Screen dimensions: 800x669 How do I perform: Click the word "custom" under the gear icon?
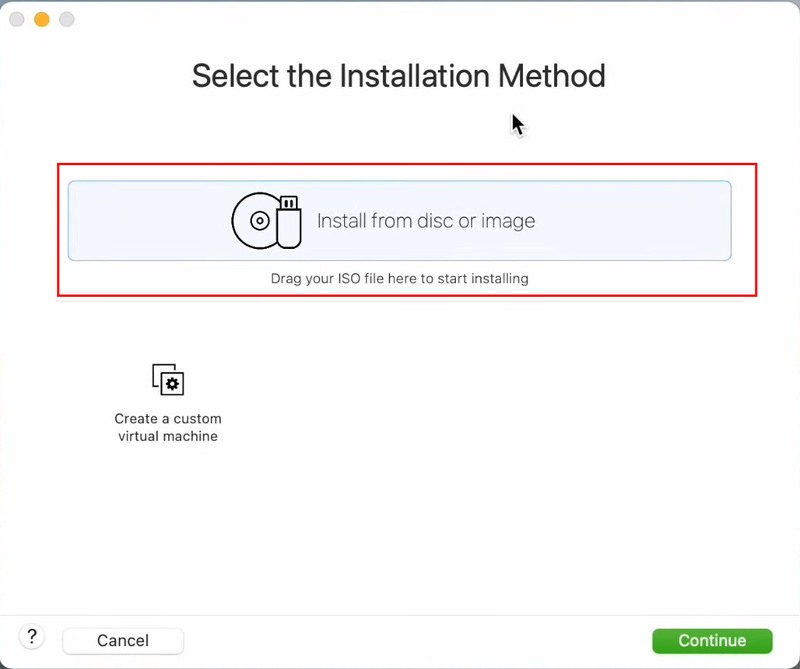click(196, 419)
